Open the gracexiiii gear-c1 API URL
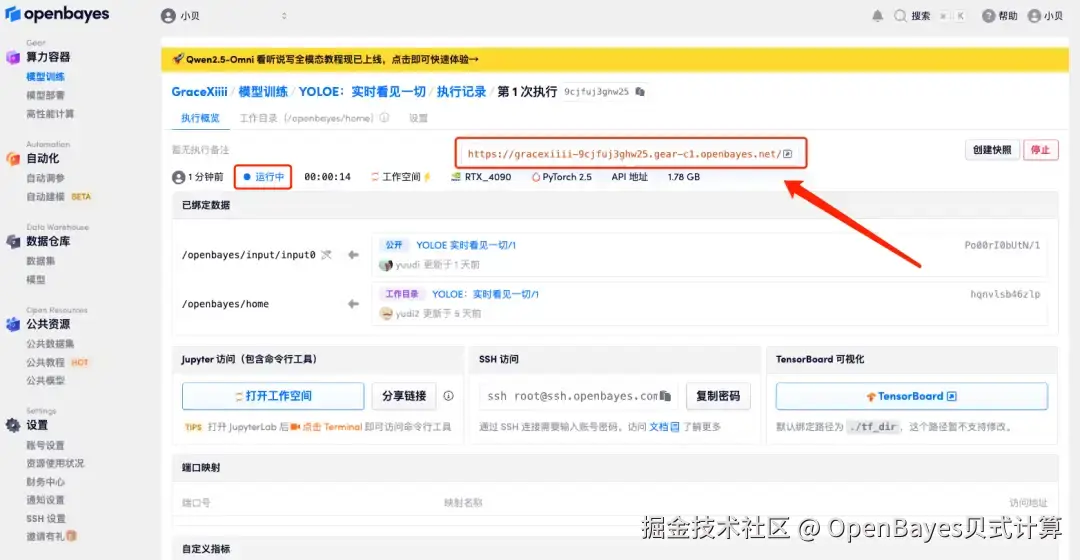The image size is (1080, 560). click(x=624, y=154)
